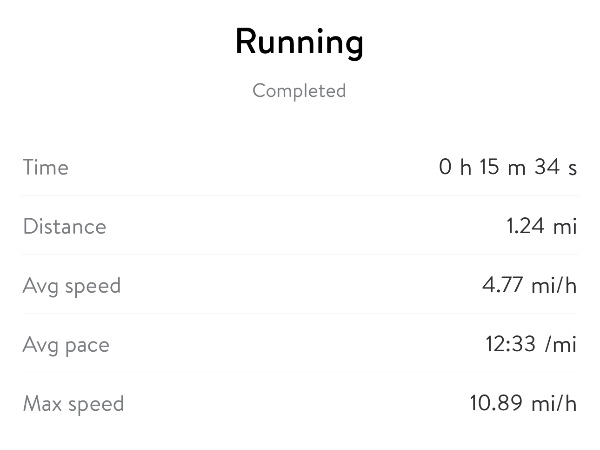Screen dimensions: 600x450
Task: Click the Running workout title
Action: coord(299,43)
